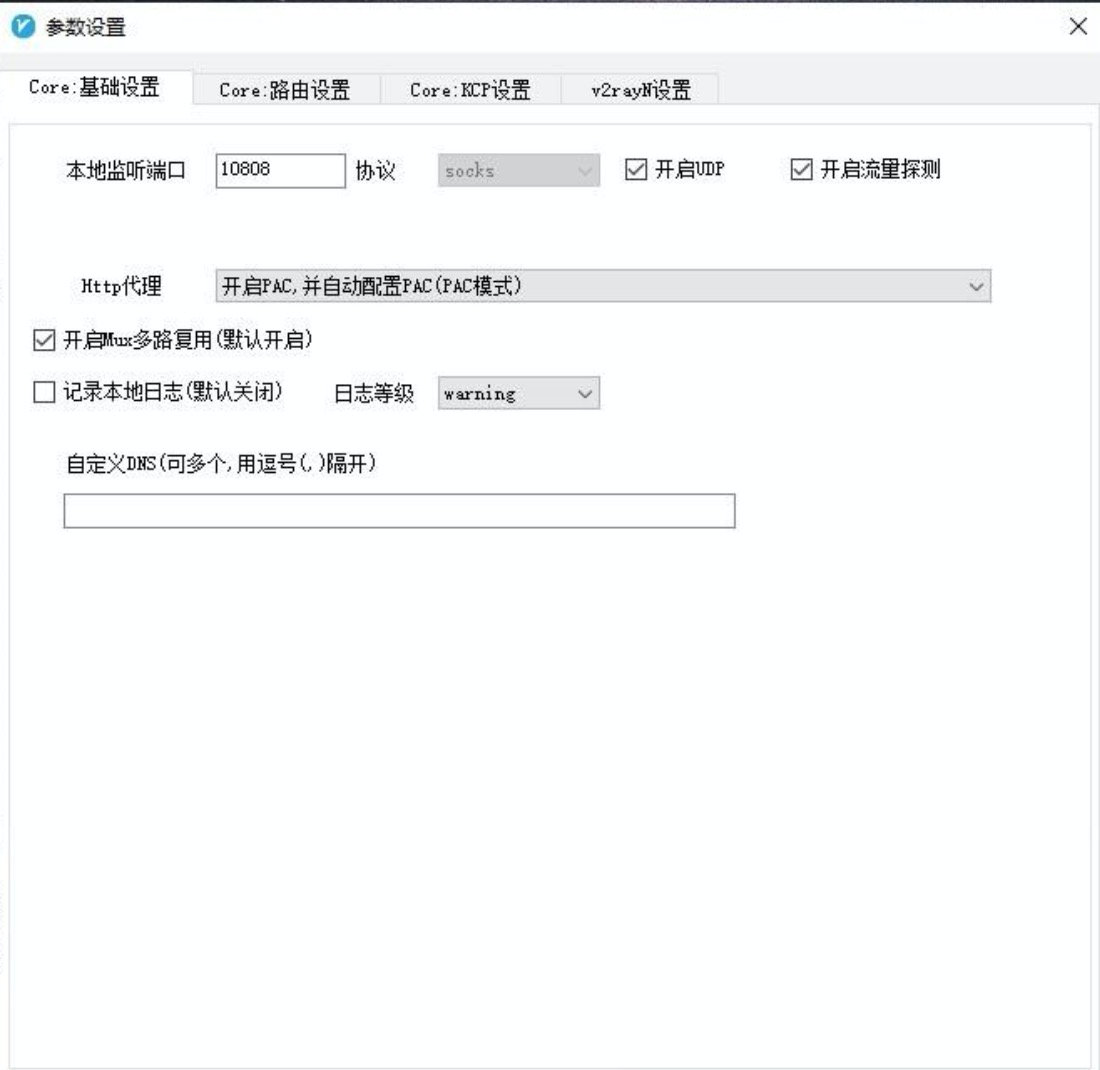Click the 自定义DNS text input box
The width and height of the screenshot is (1100, 1070).
point(399,511)
